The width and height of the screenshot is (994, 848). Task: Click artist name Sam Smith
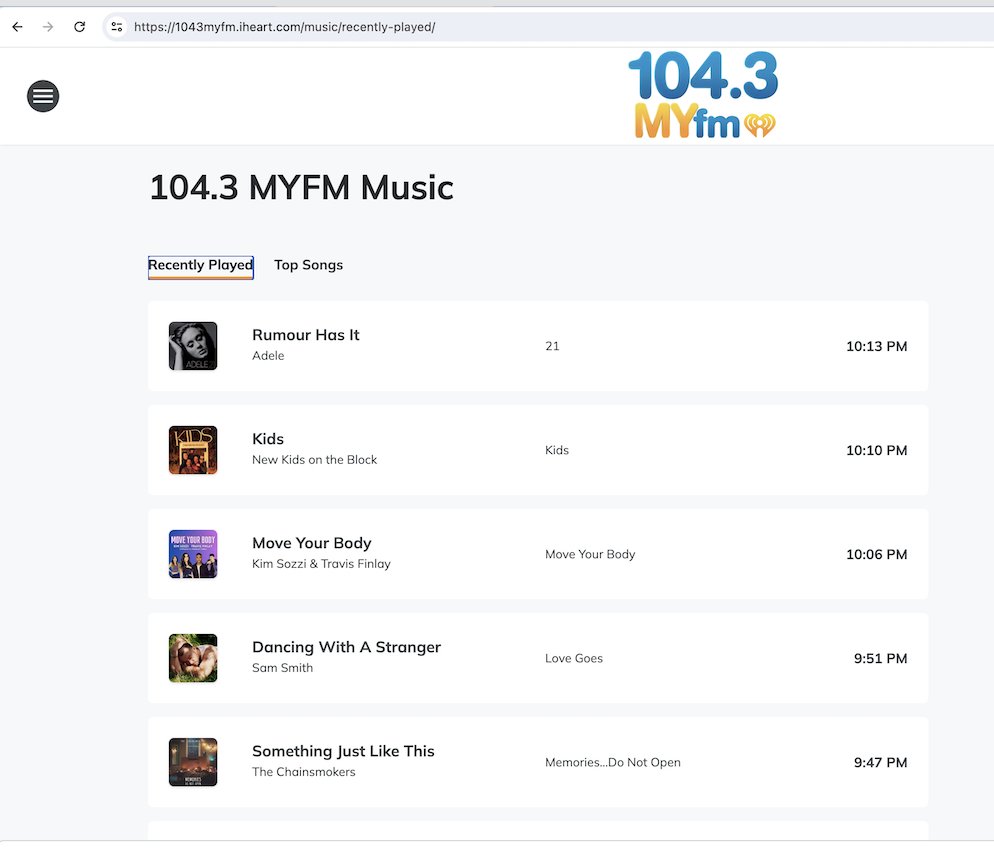pyautogui.click(x=282, y=667)
